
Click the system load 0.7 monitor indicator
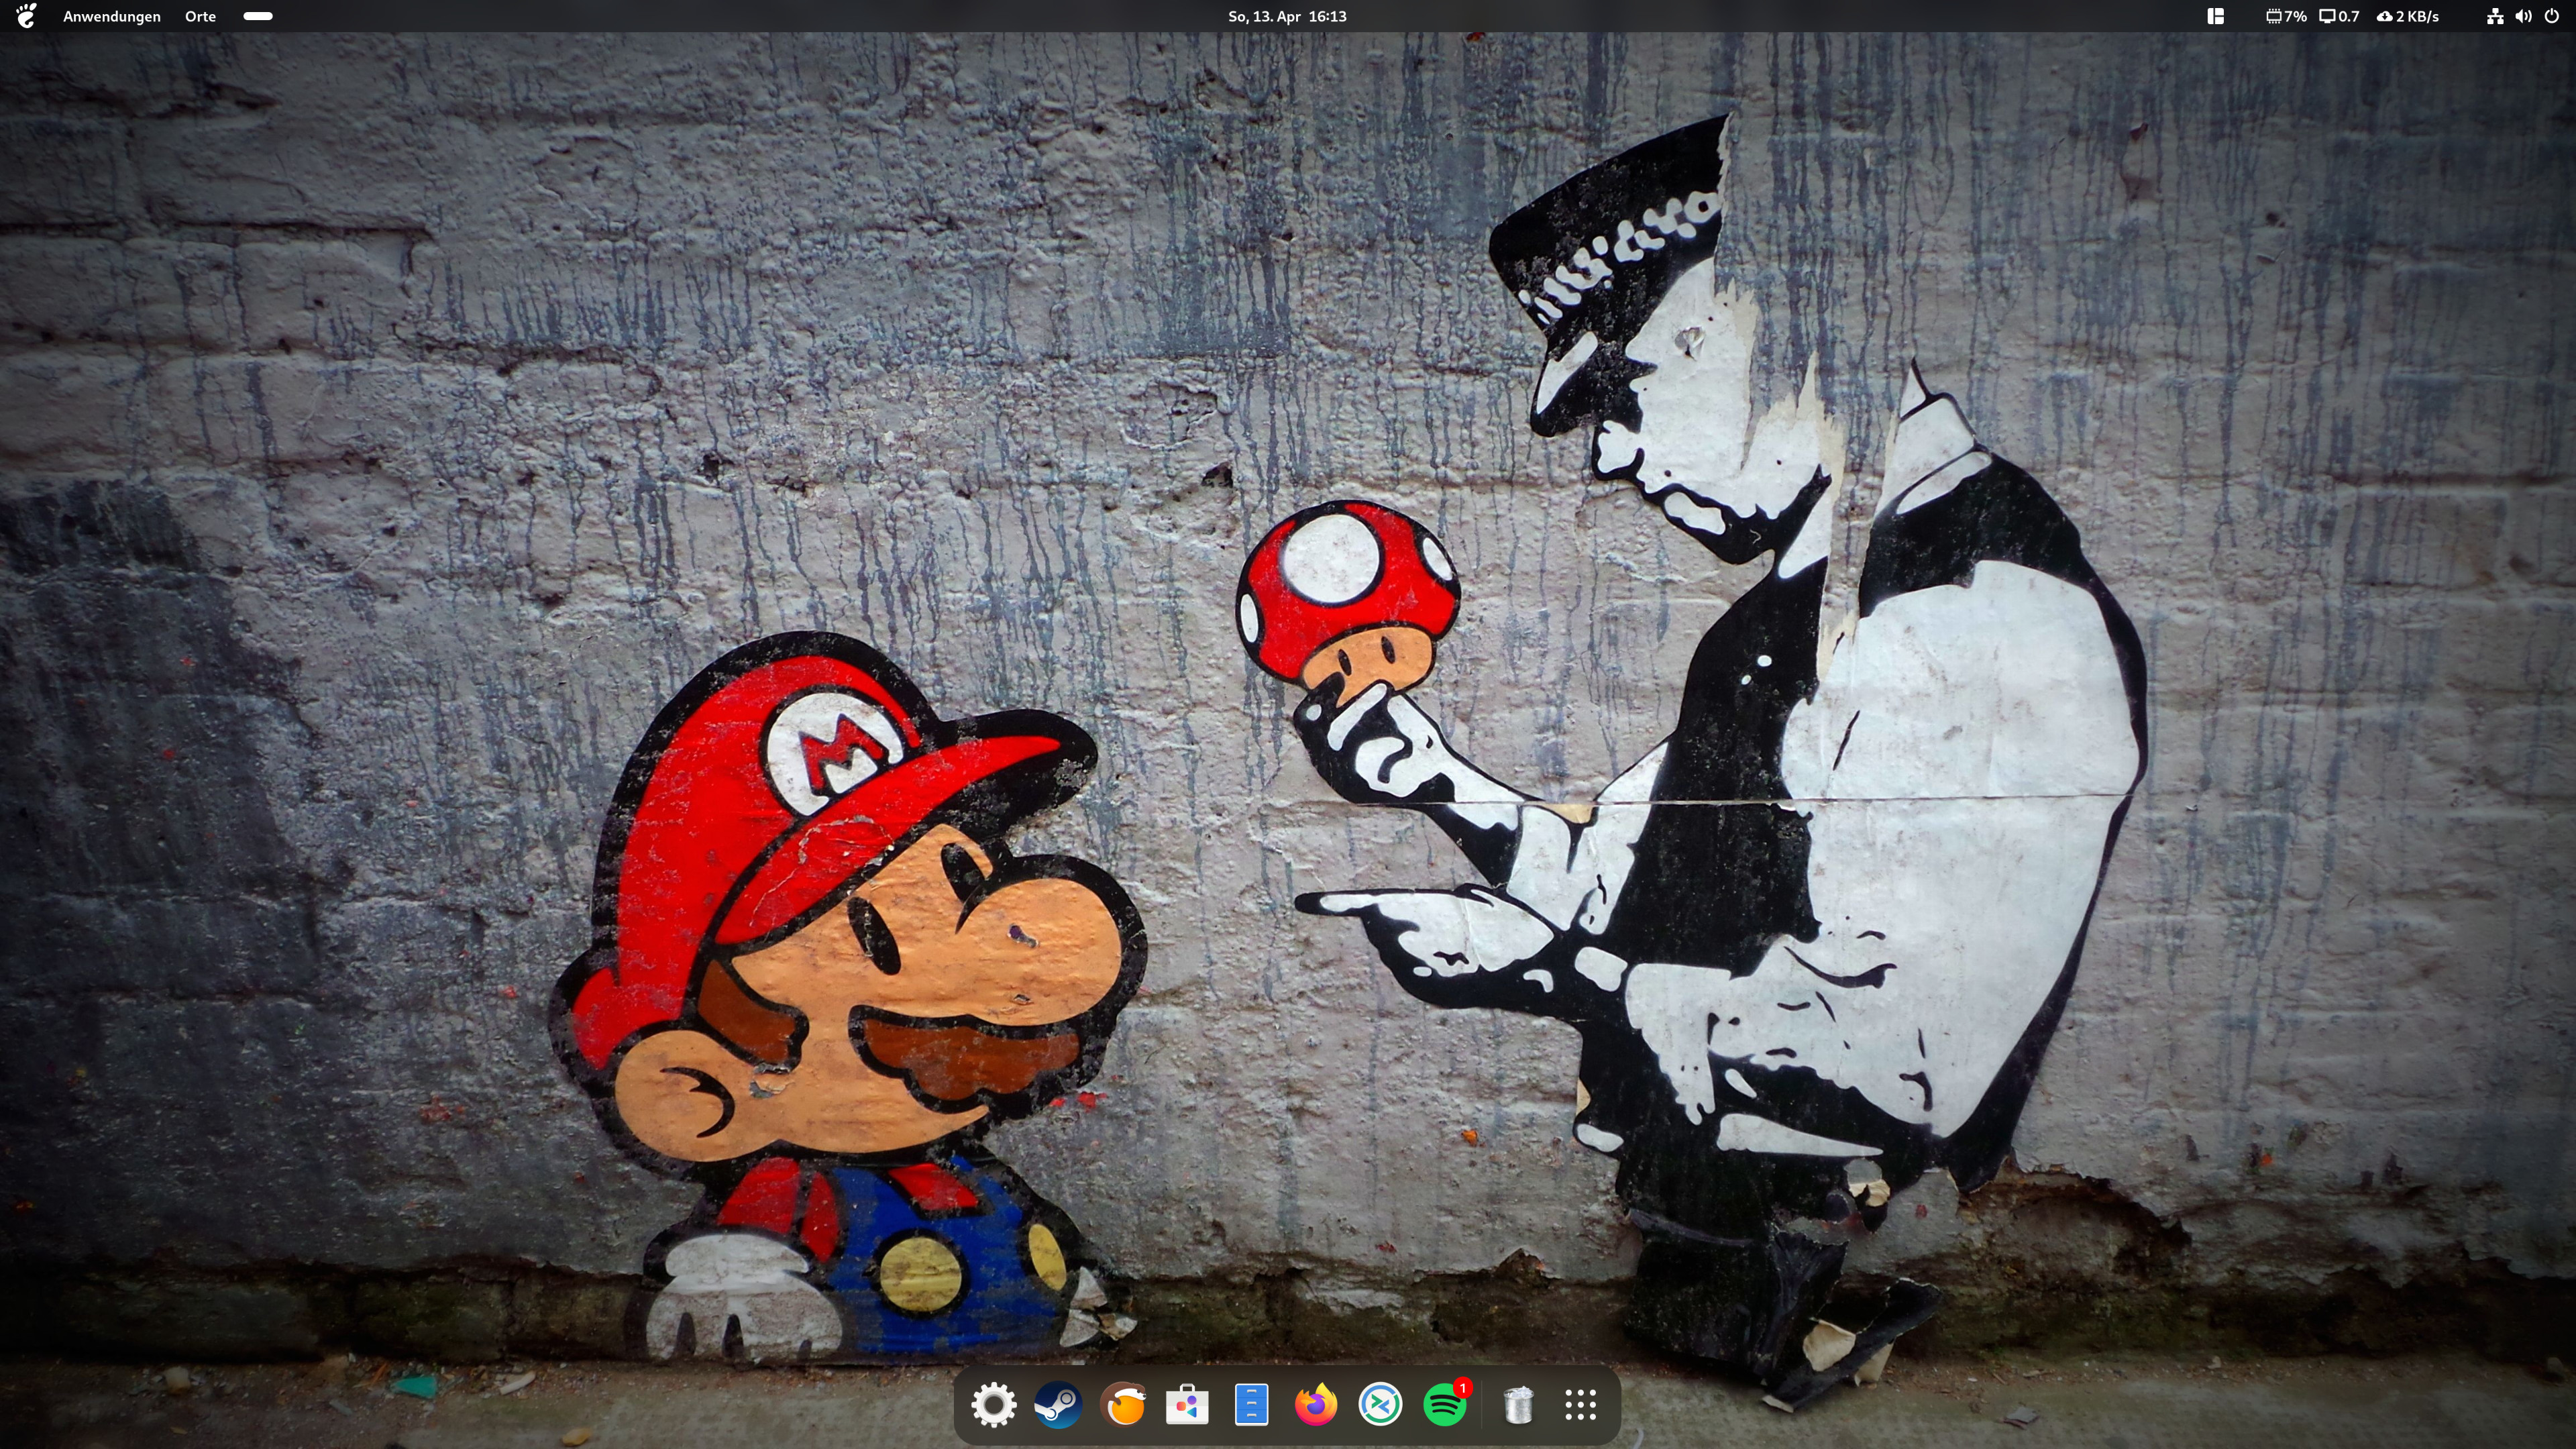[2339, 16]
